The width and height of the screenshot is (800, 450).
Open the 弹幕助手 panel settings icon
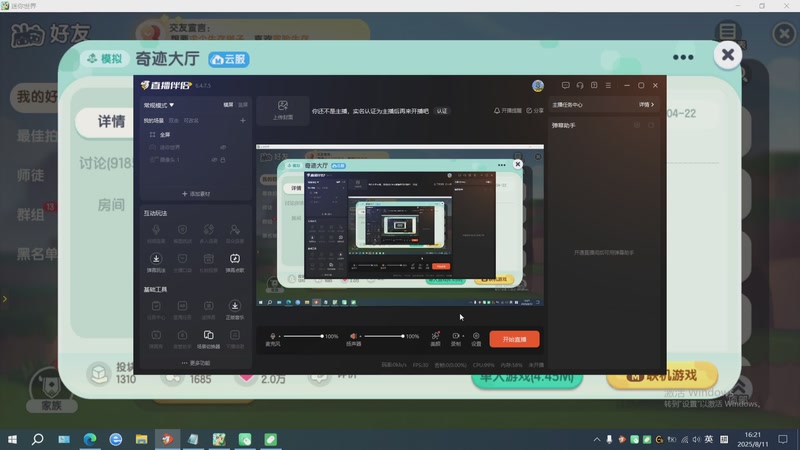pos(637,125)
